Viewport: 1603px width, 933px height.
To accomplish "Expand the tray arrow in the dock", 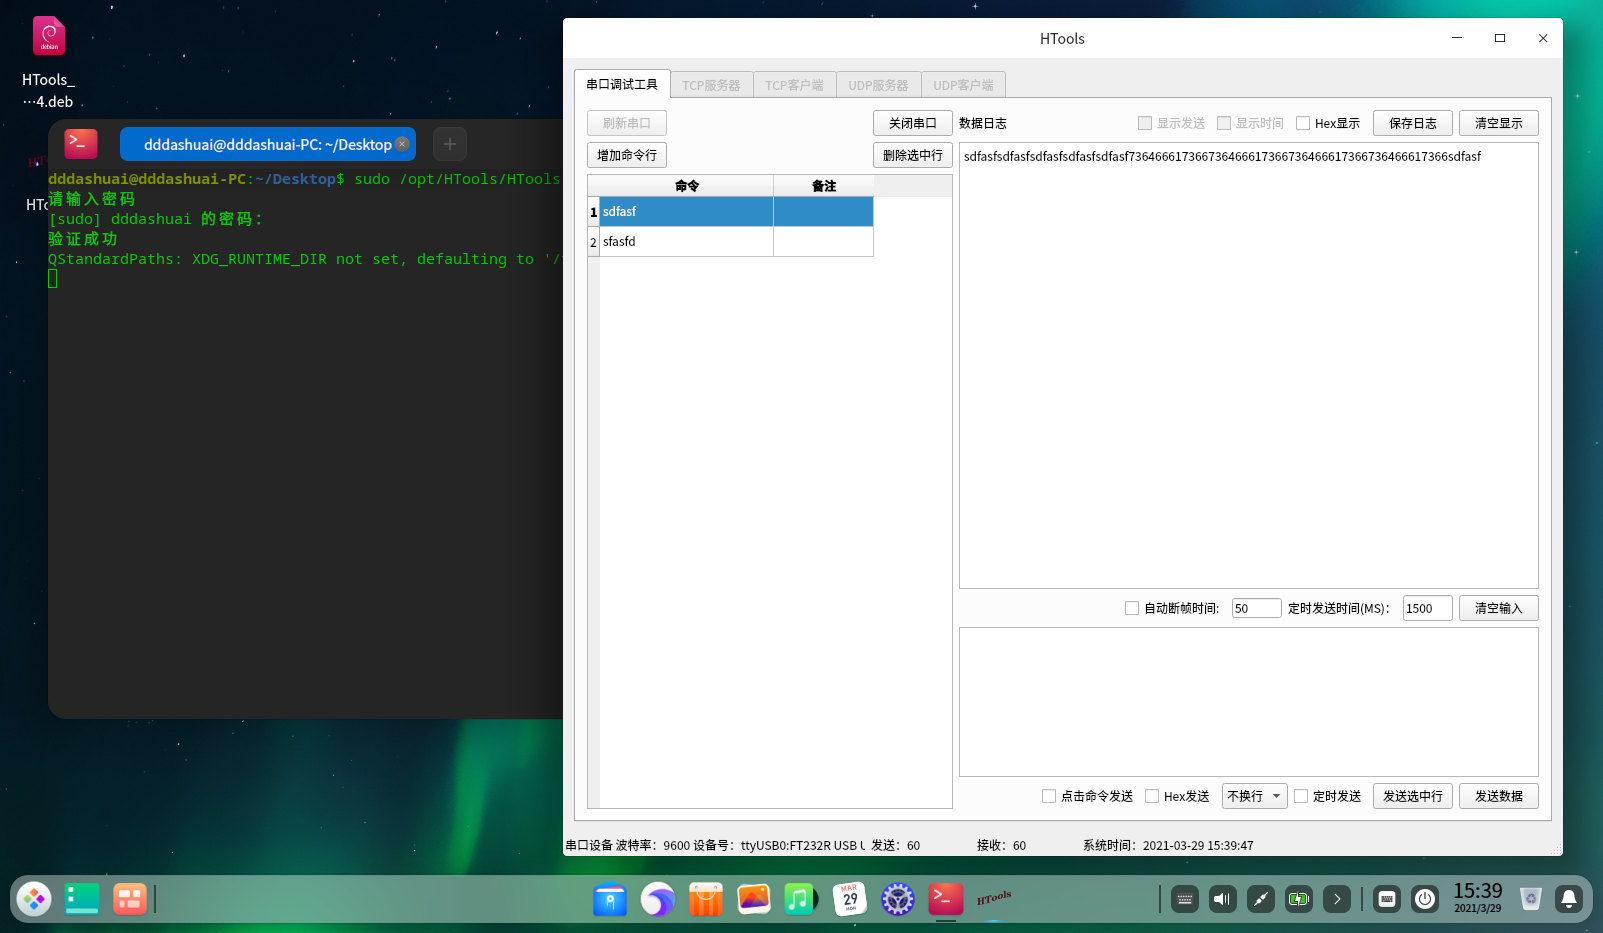I will coord(1337,899).
